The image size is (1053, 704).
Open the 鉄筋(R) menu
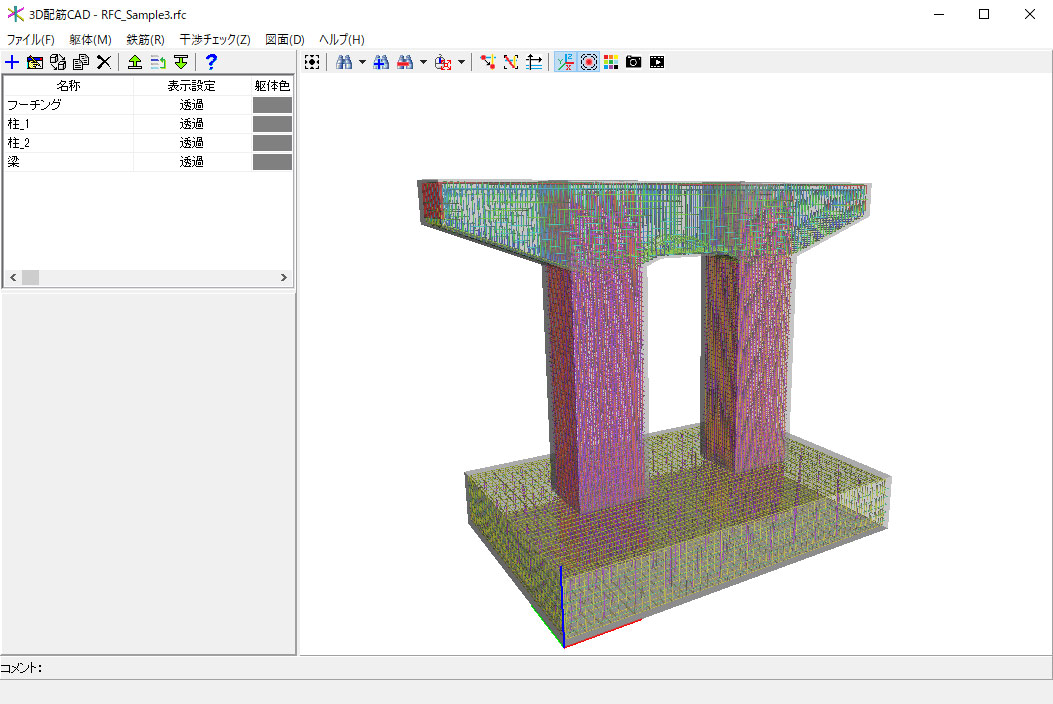[145, 39]
